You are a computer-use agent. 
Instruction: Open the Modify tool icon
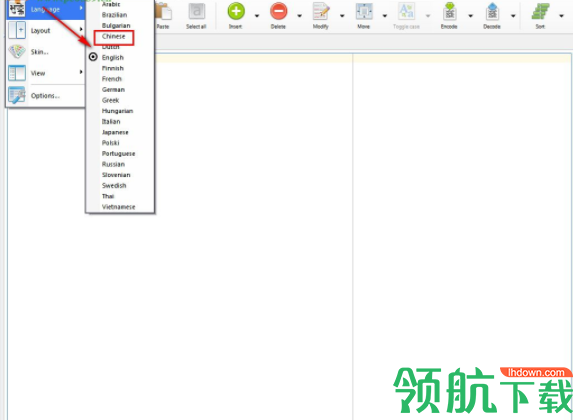[x=321, y=11]
